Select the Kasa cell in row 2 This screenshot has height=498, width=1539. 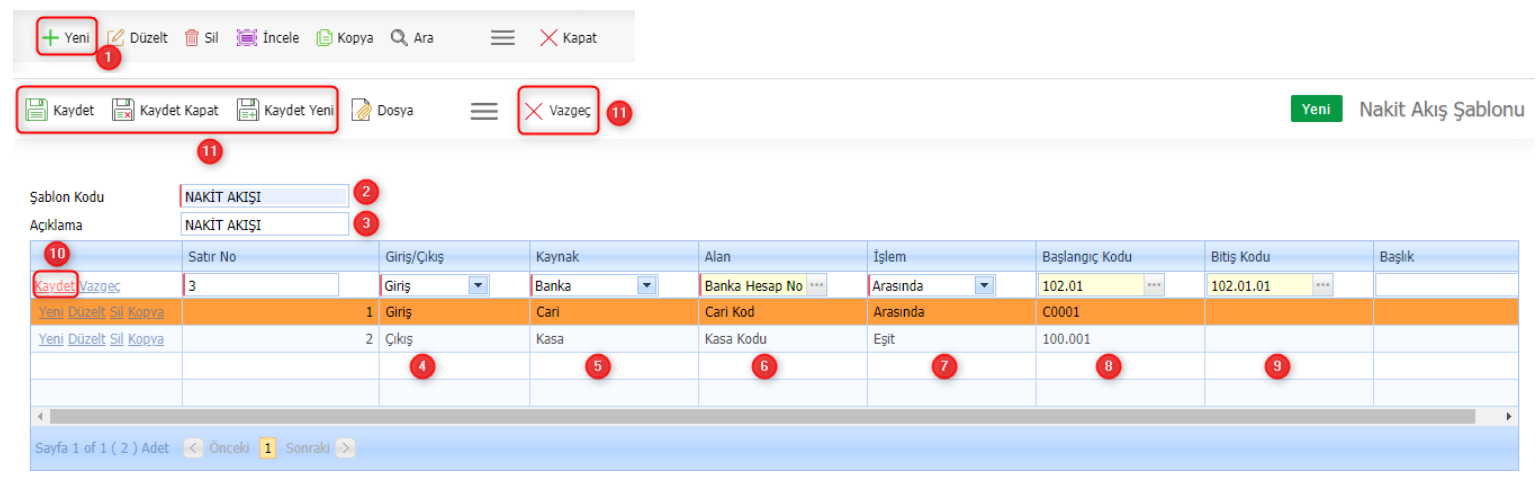[614, 339]
